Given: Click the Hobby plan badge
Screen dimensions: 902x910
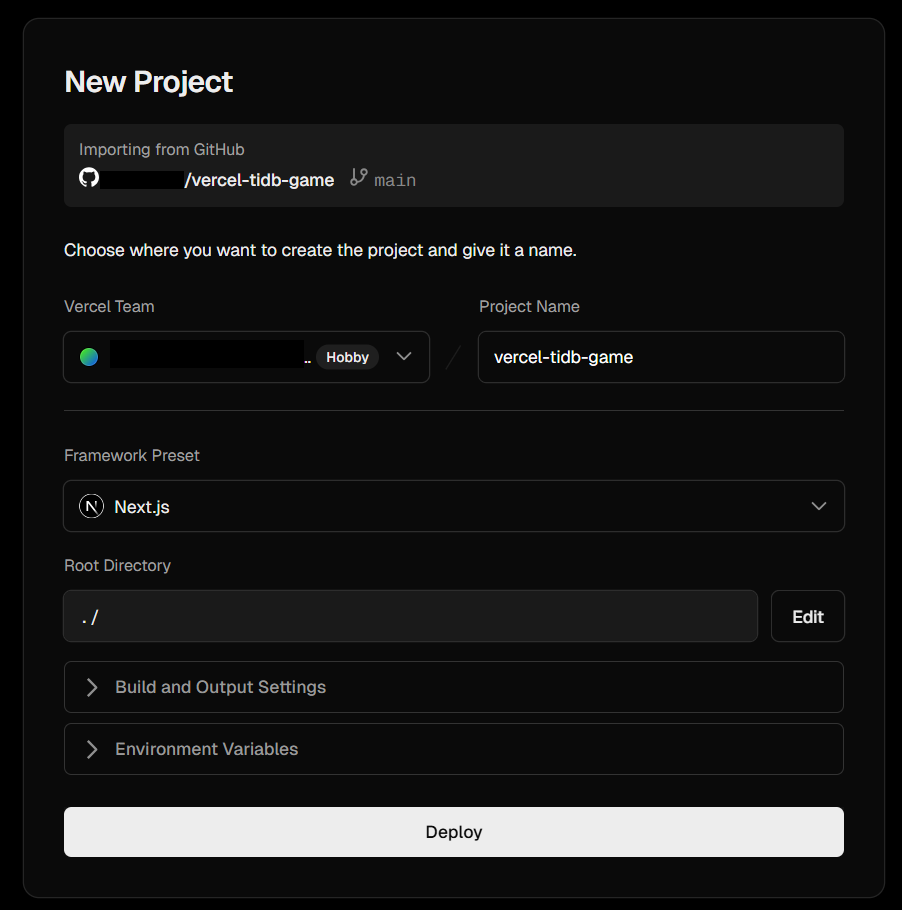Looking at the screenshot, I should click(347, 357).
